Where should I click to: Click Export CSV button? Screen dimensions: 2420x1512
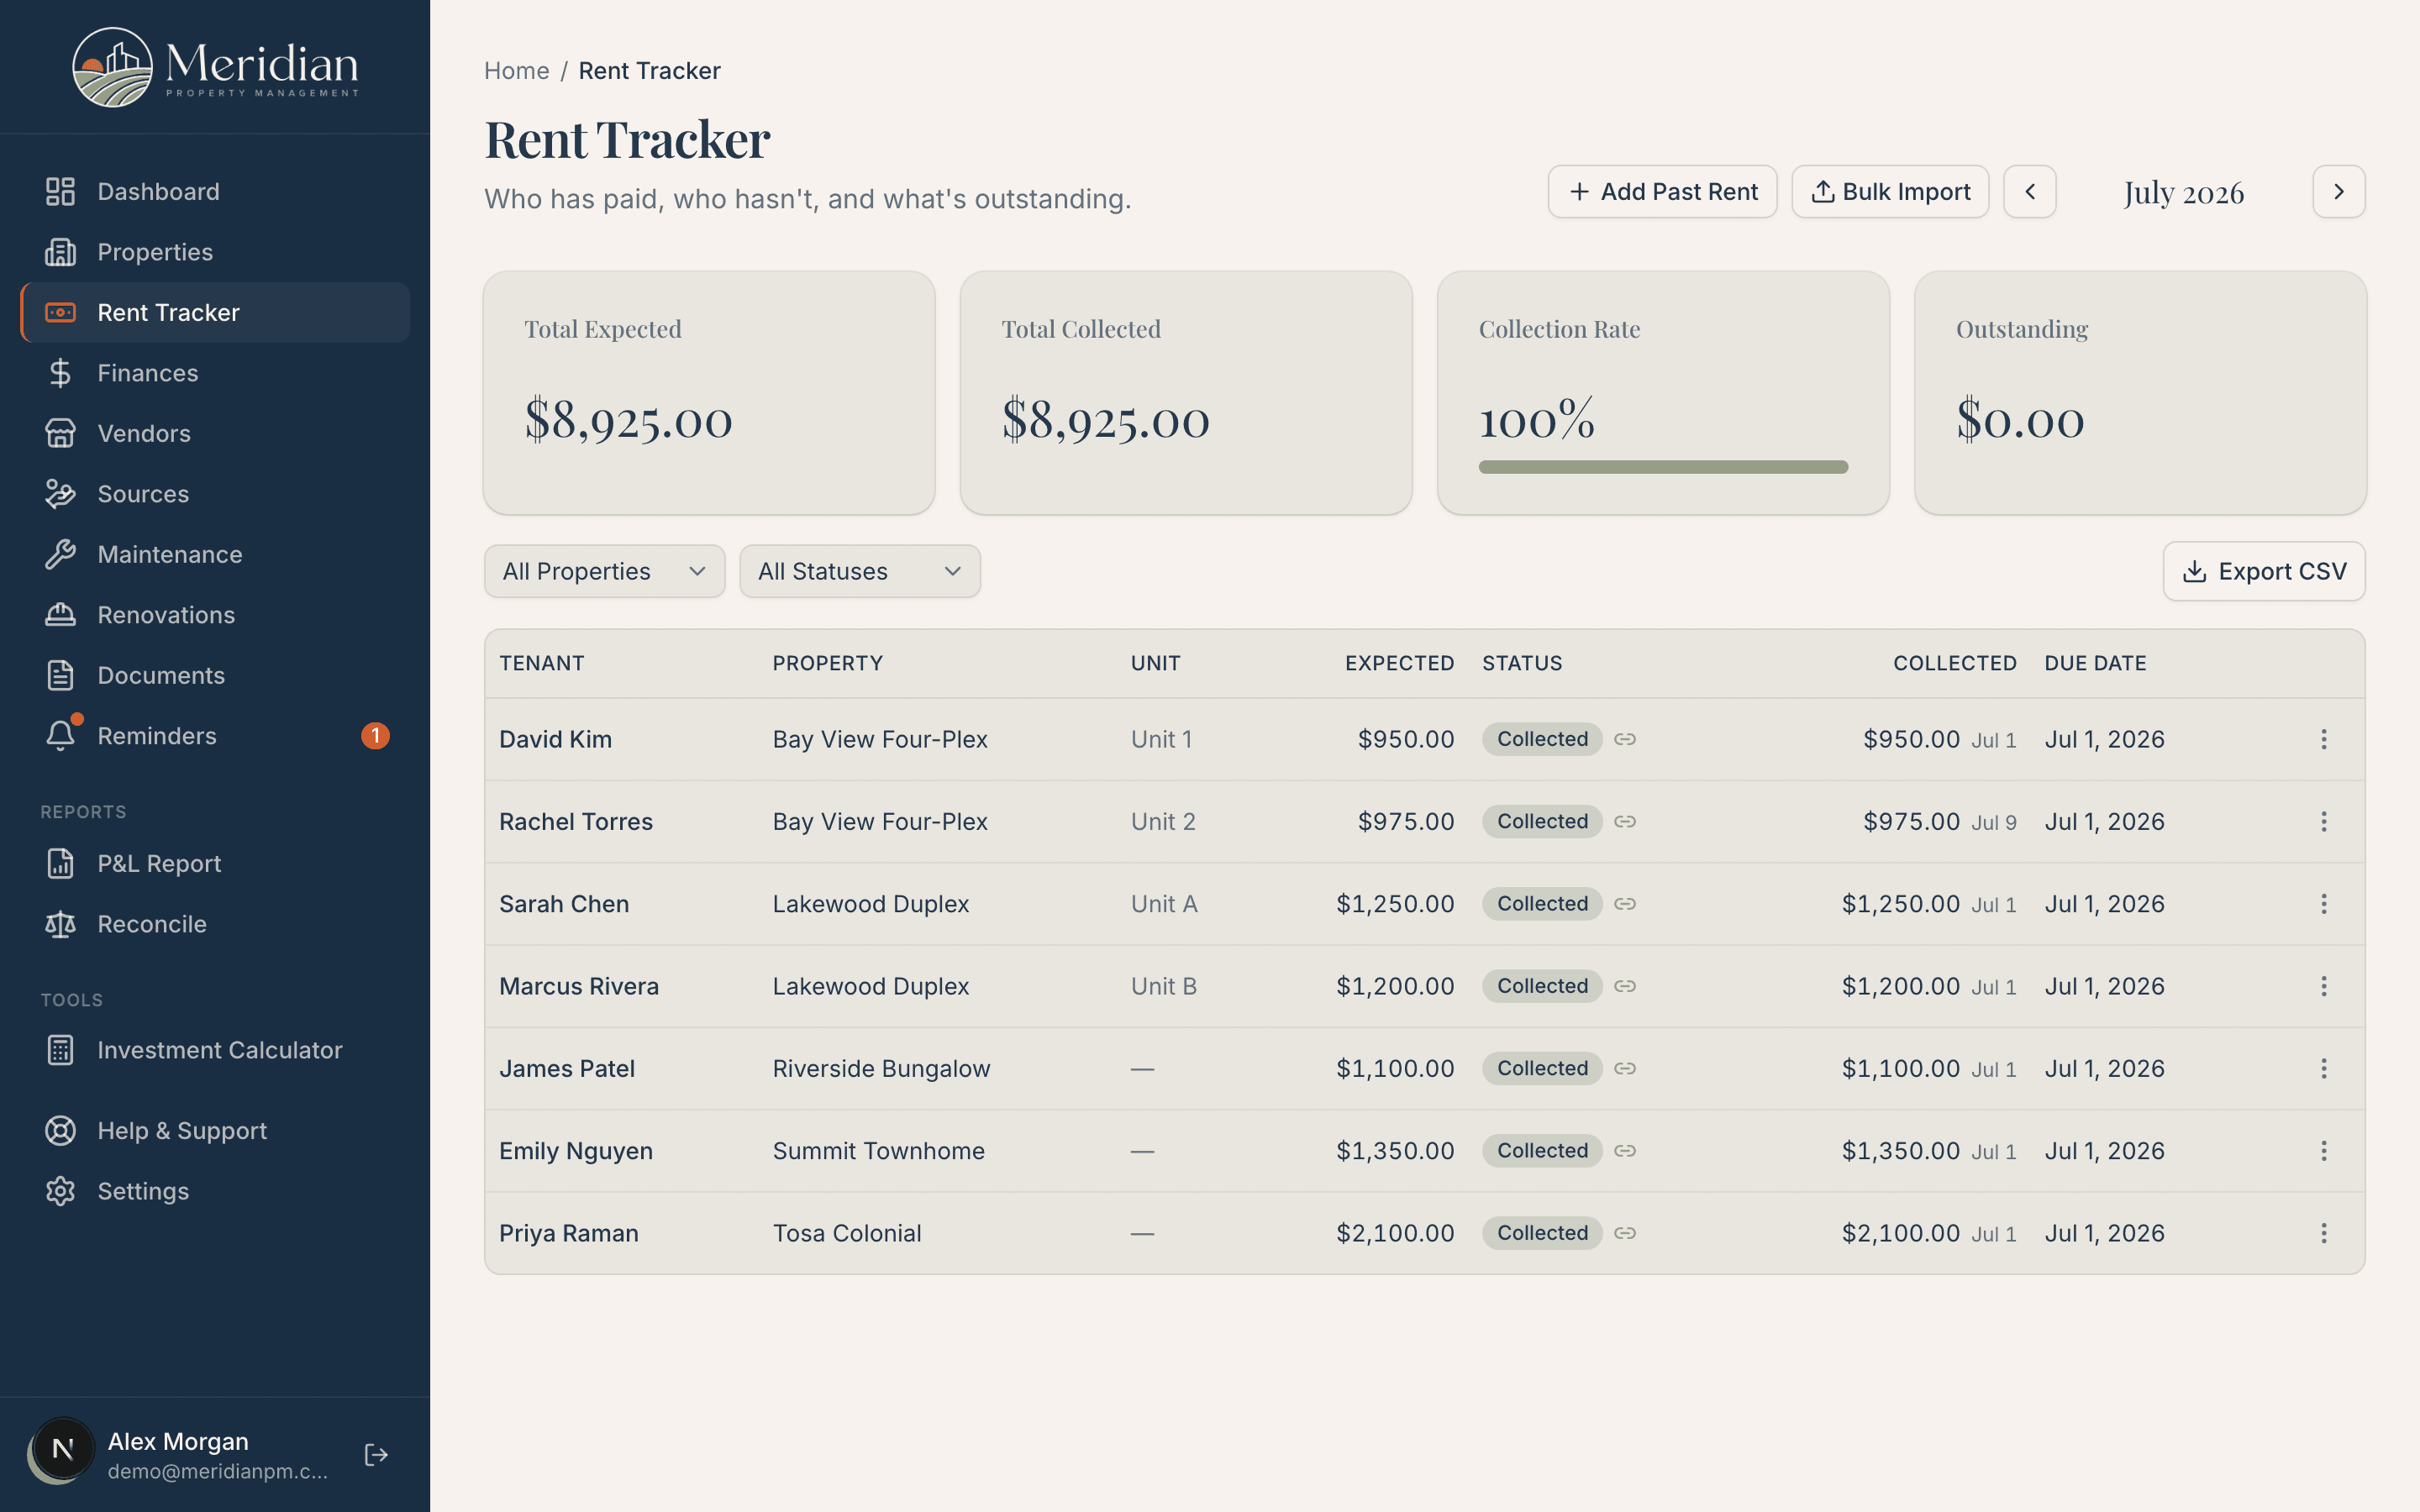[x=2264, y=571]
